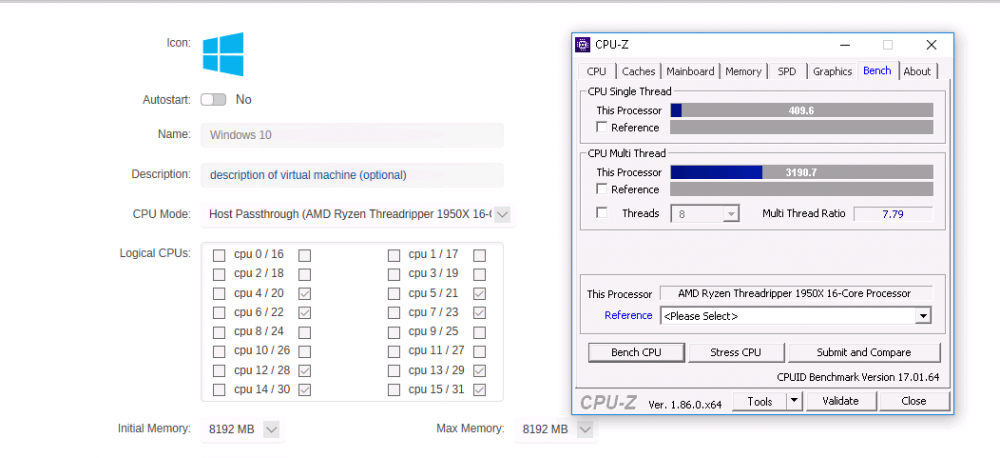Image resolution: width=1000 pixels, height=458 pixels.
Task: Open the Threads count dropdown in CPU-Z
Action: [731, 214]
